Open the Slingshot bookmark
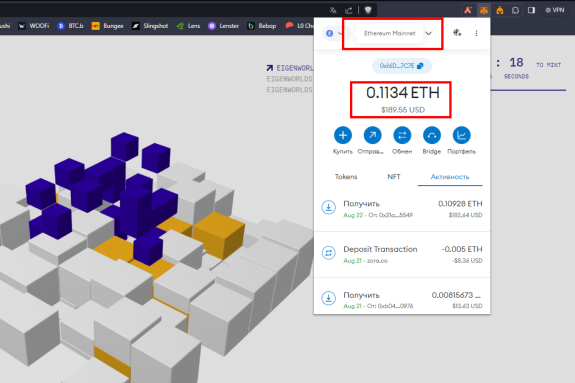575x383 pixels. [150, 26]
